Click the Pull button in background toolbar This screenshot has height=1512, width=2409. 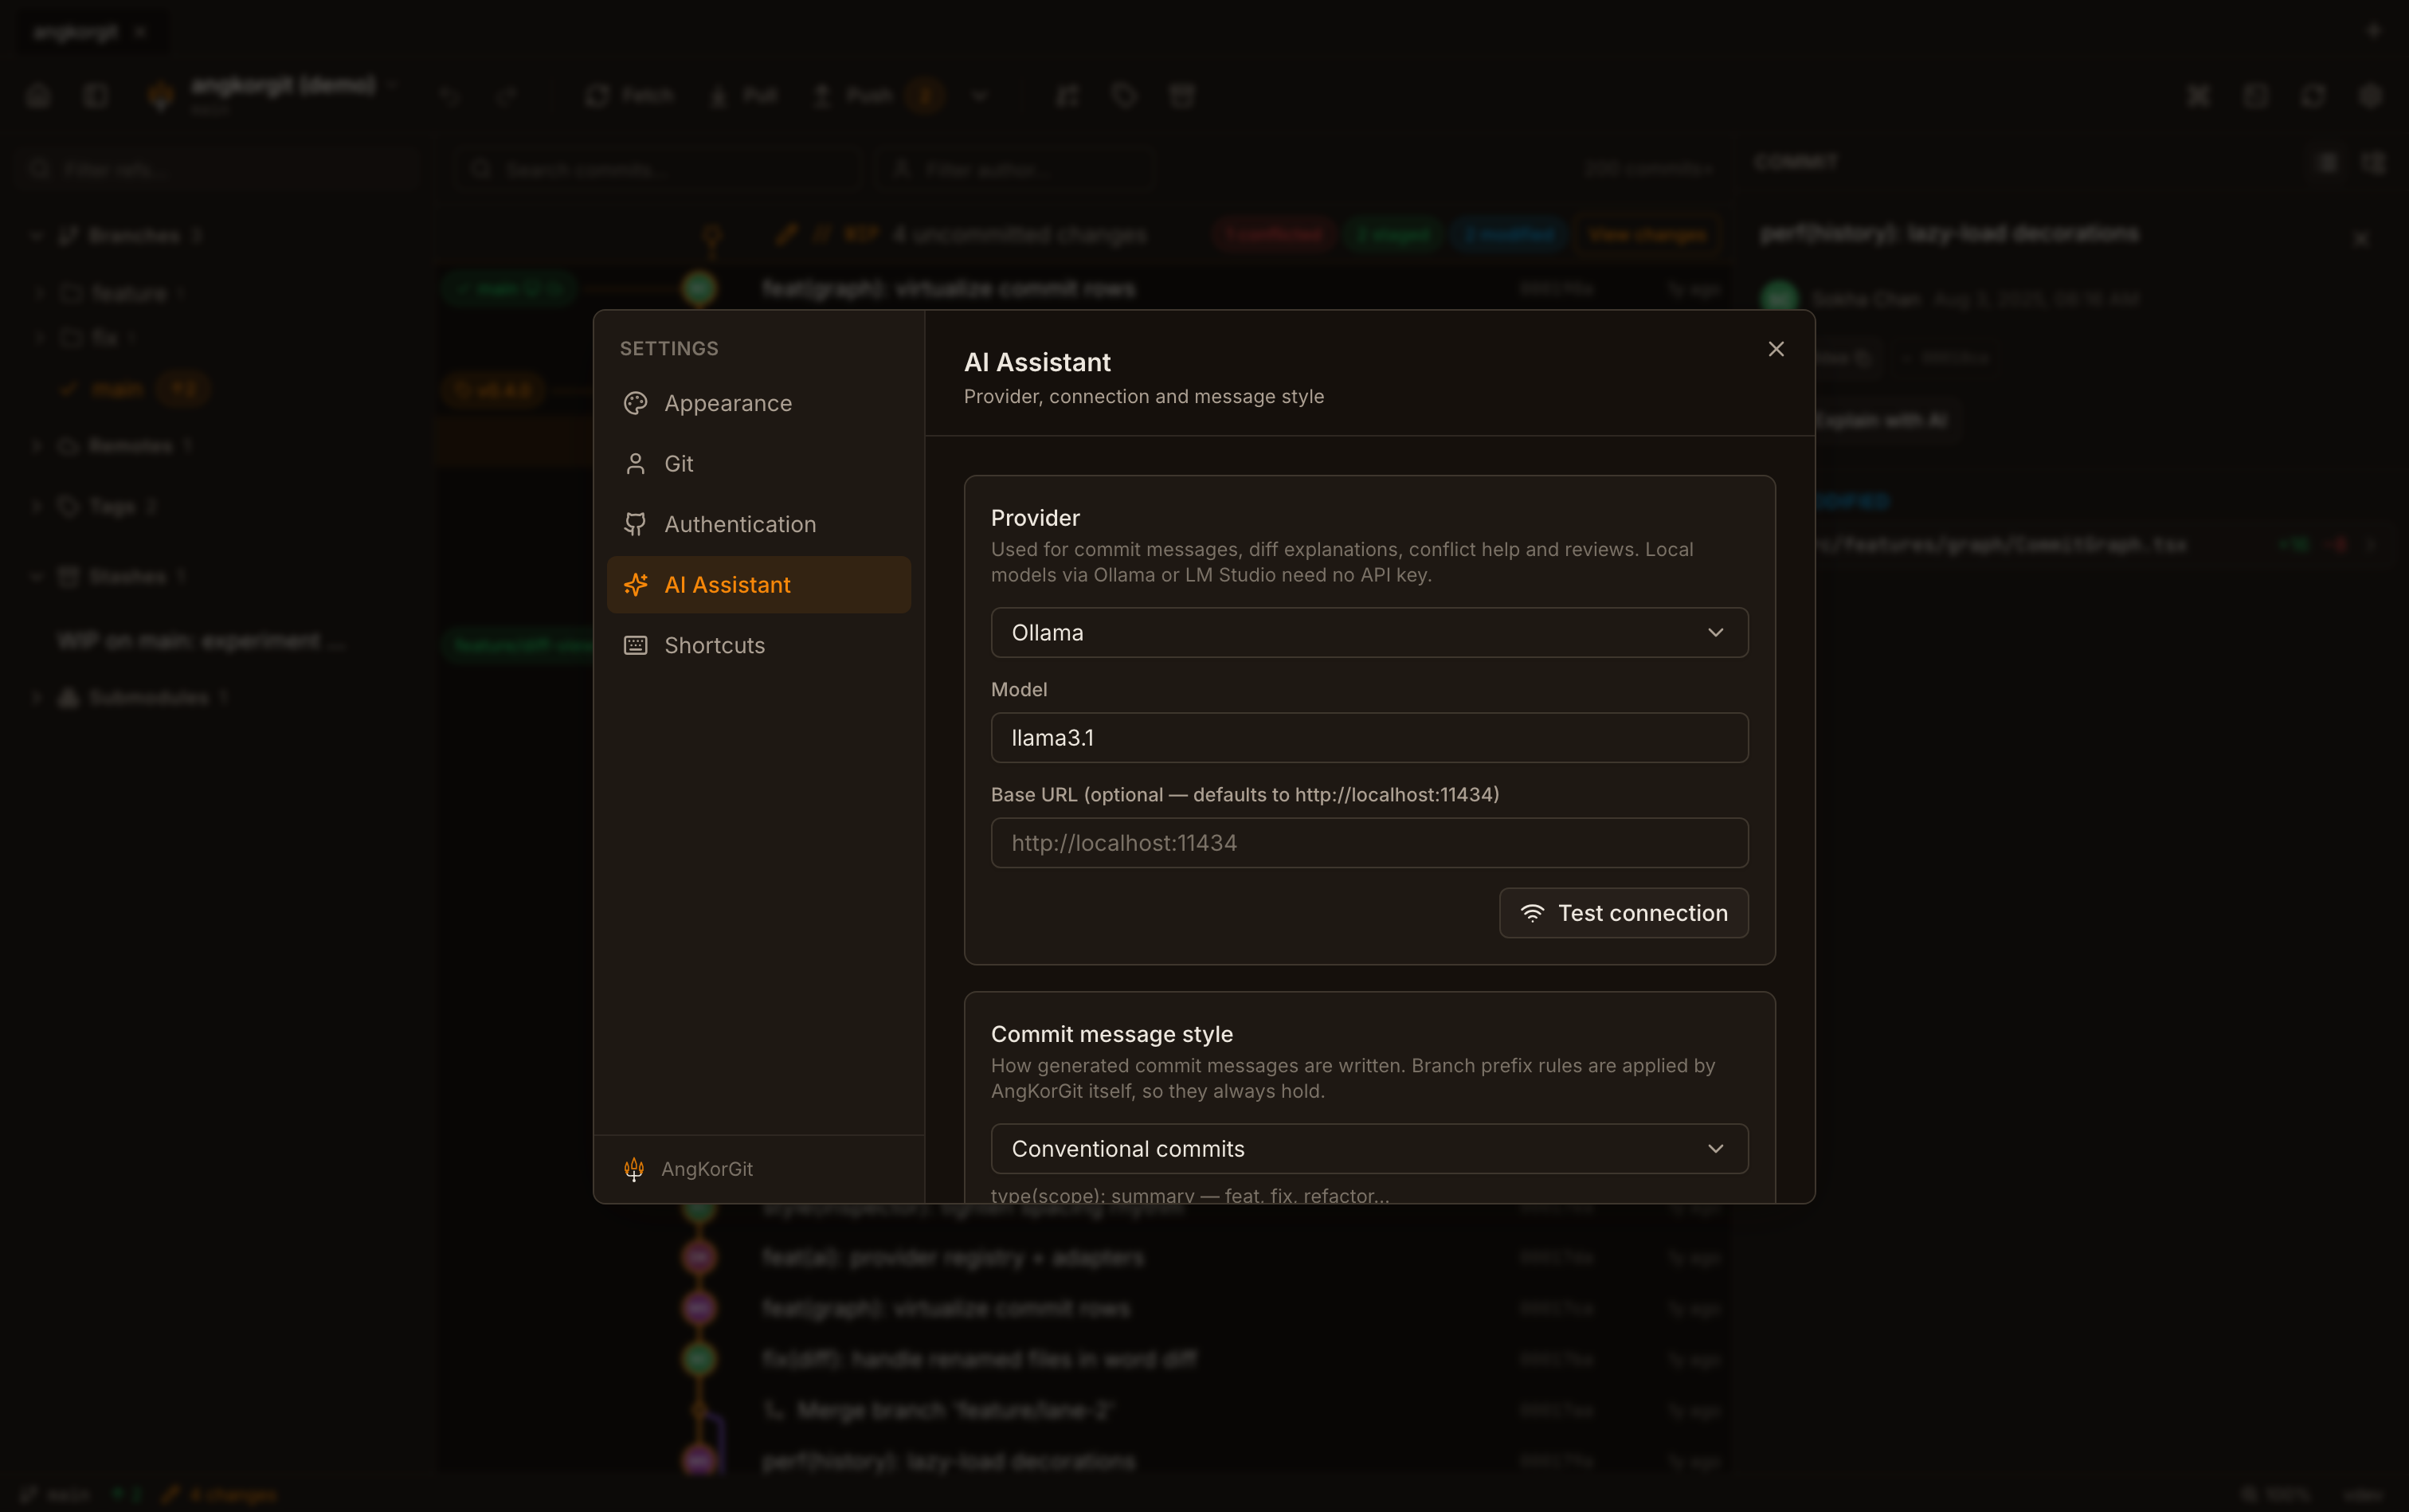(x=744, y=96)
